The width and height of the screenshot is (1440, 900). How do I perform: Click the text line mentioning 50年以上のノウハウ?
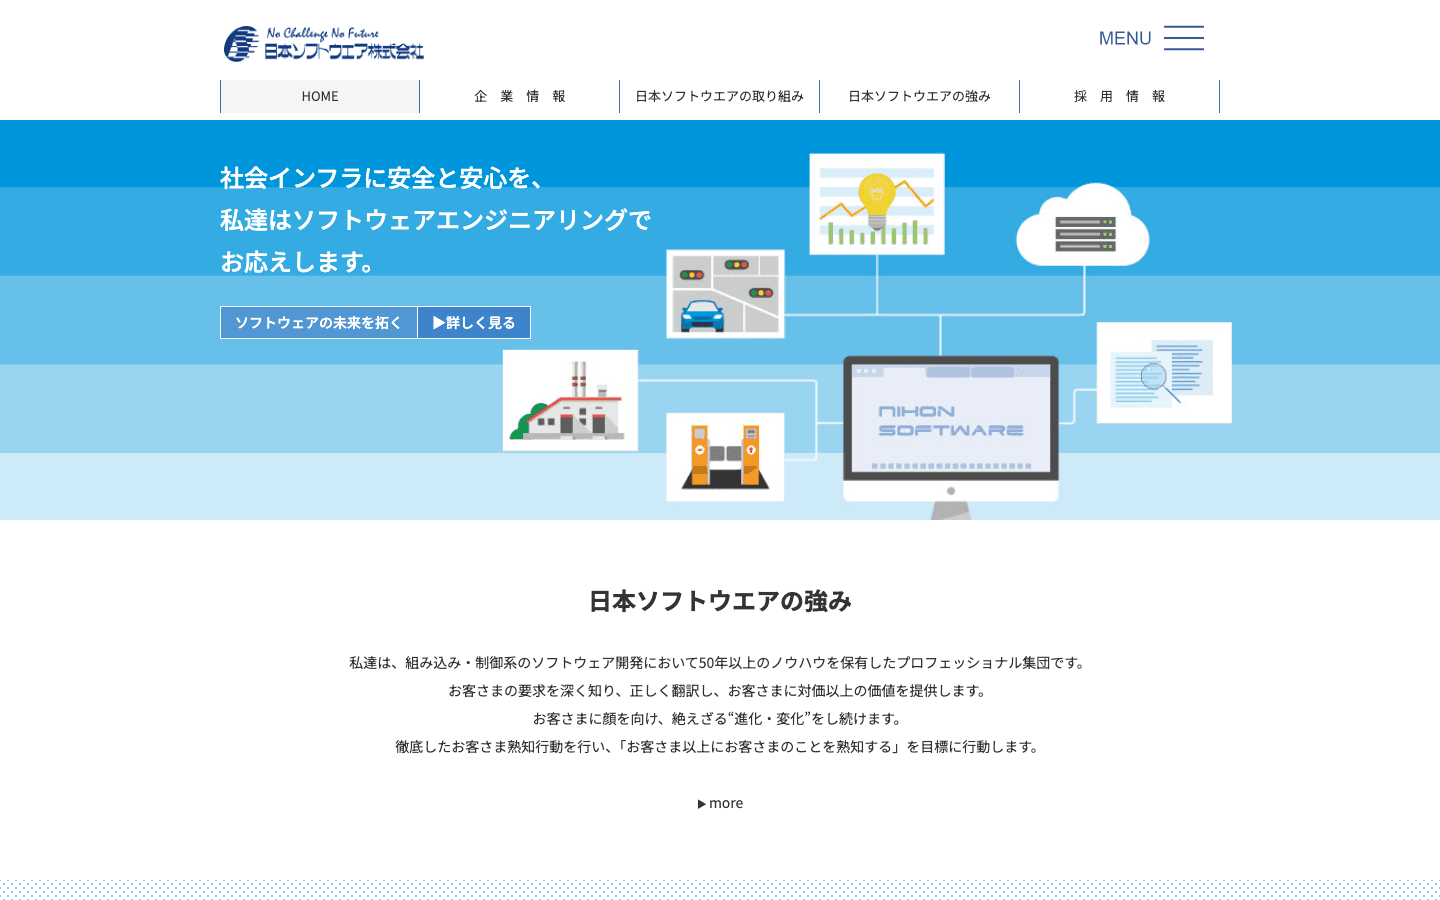[x=720, y=662]
